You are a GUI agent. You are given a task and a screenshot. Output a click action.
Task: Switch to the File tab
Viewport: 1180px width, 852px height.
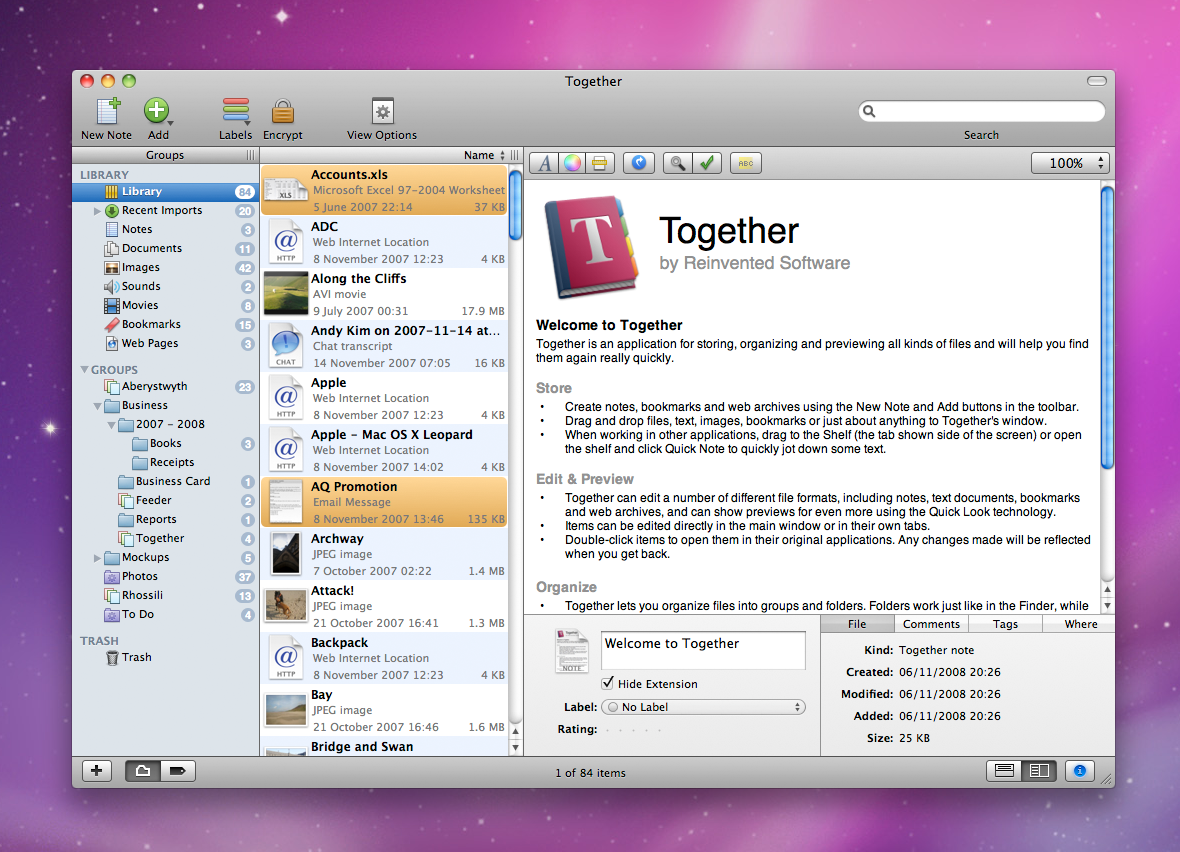point(857,624)
